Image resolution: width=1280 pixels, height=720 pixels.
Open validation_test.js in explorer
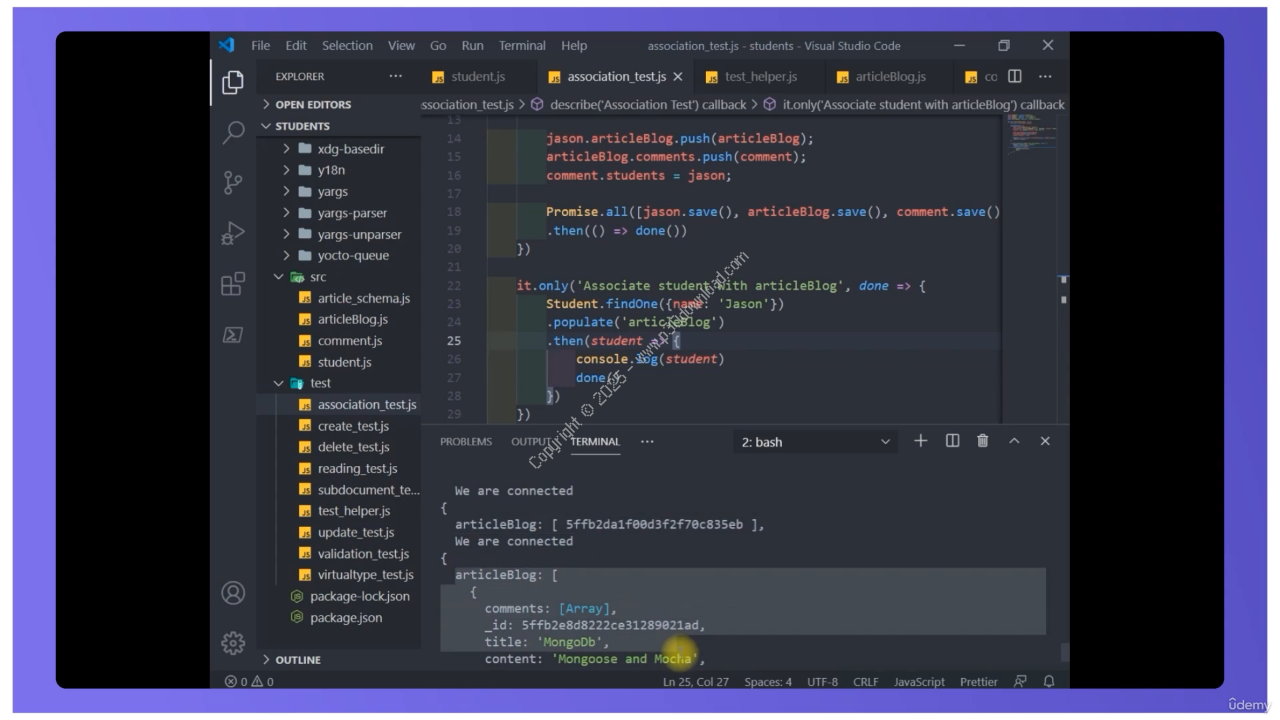tap(363, 553)
